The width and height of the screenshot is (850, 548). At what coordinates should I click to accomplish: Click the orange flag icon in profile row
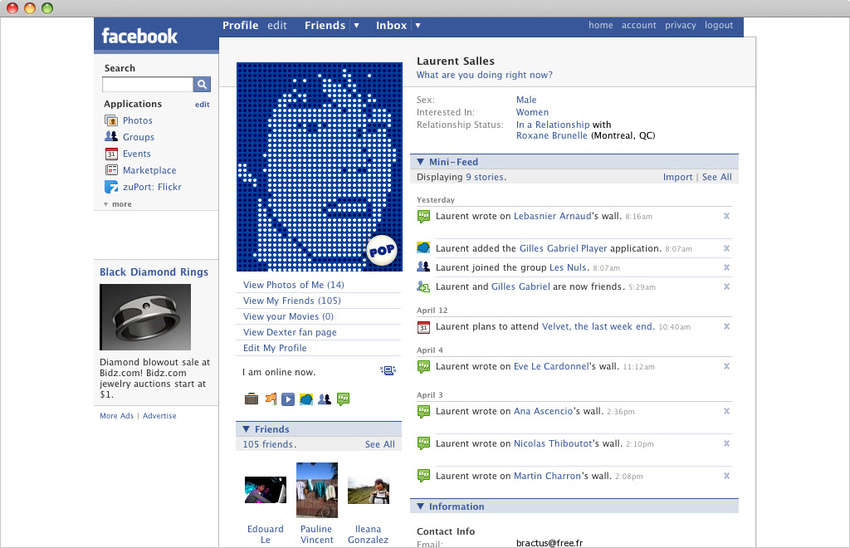coord(270,399)
